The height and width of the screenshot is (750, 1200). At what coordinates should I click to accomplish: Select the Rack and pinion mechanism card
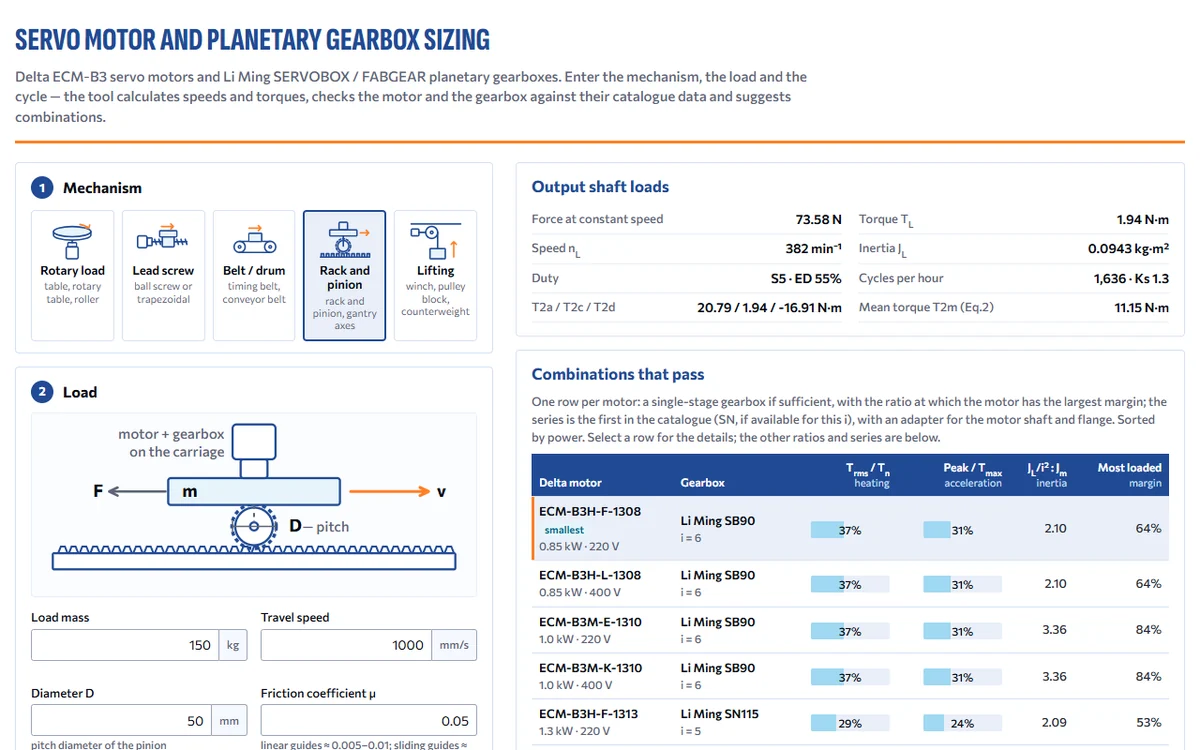coord(345,275)
